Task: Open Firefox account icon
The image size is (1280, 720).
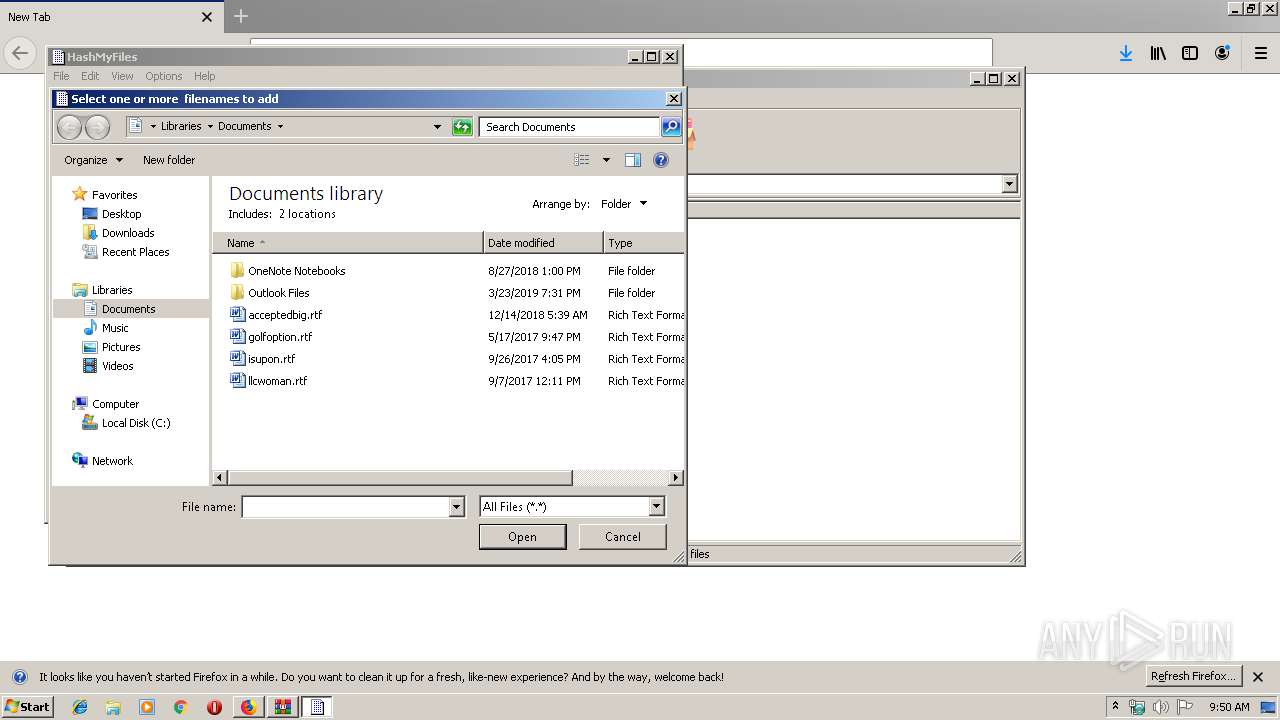Action: point(1222,54)
